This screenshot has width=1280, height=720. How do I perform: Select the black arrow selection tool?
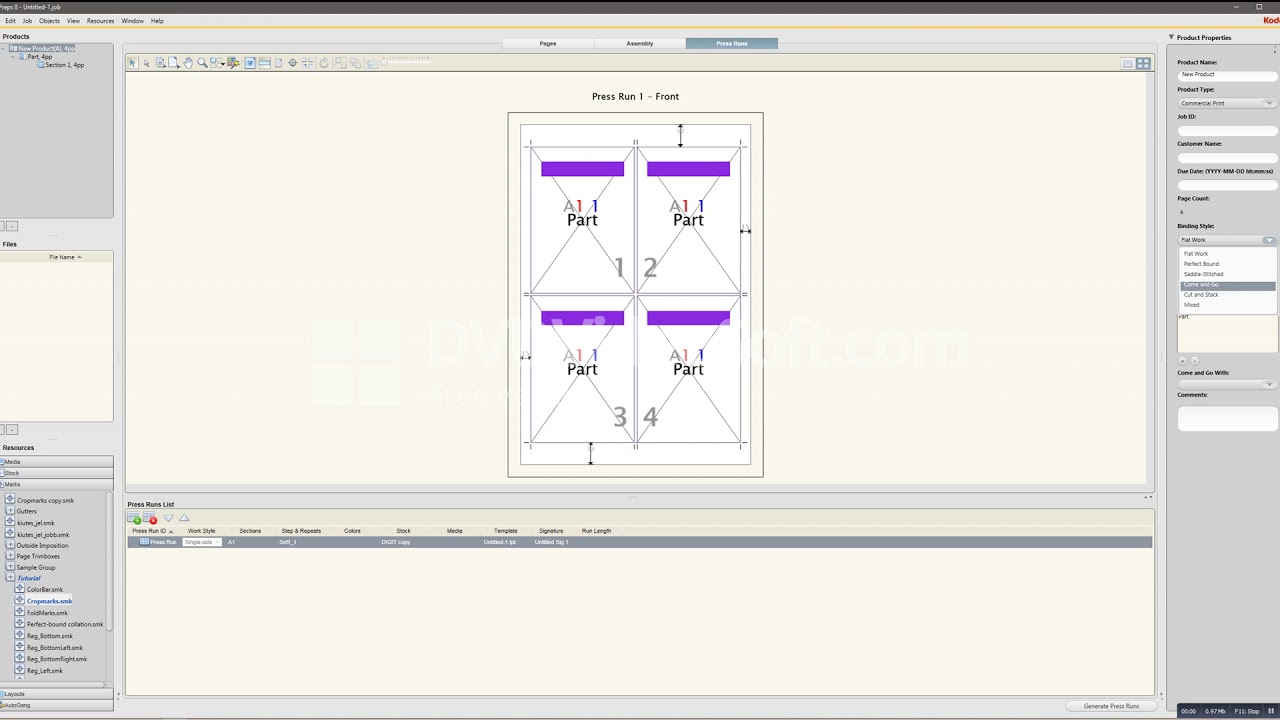(x=132, y=63)
